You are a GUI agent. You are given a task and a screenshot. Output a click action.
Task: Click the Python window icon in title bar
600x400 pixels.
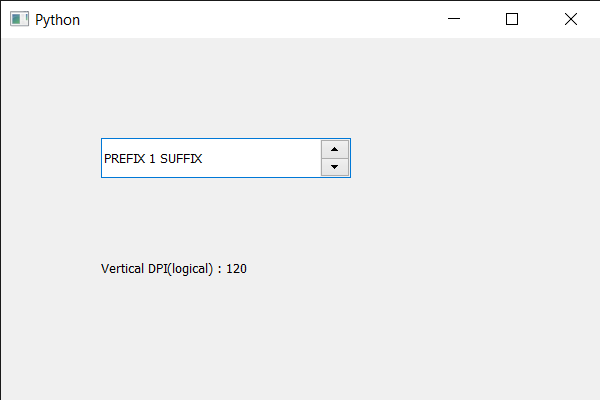pyautogui.click(x=19, y=19)
